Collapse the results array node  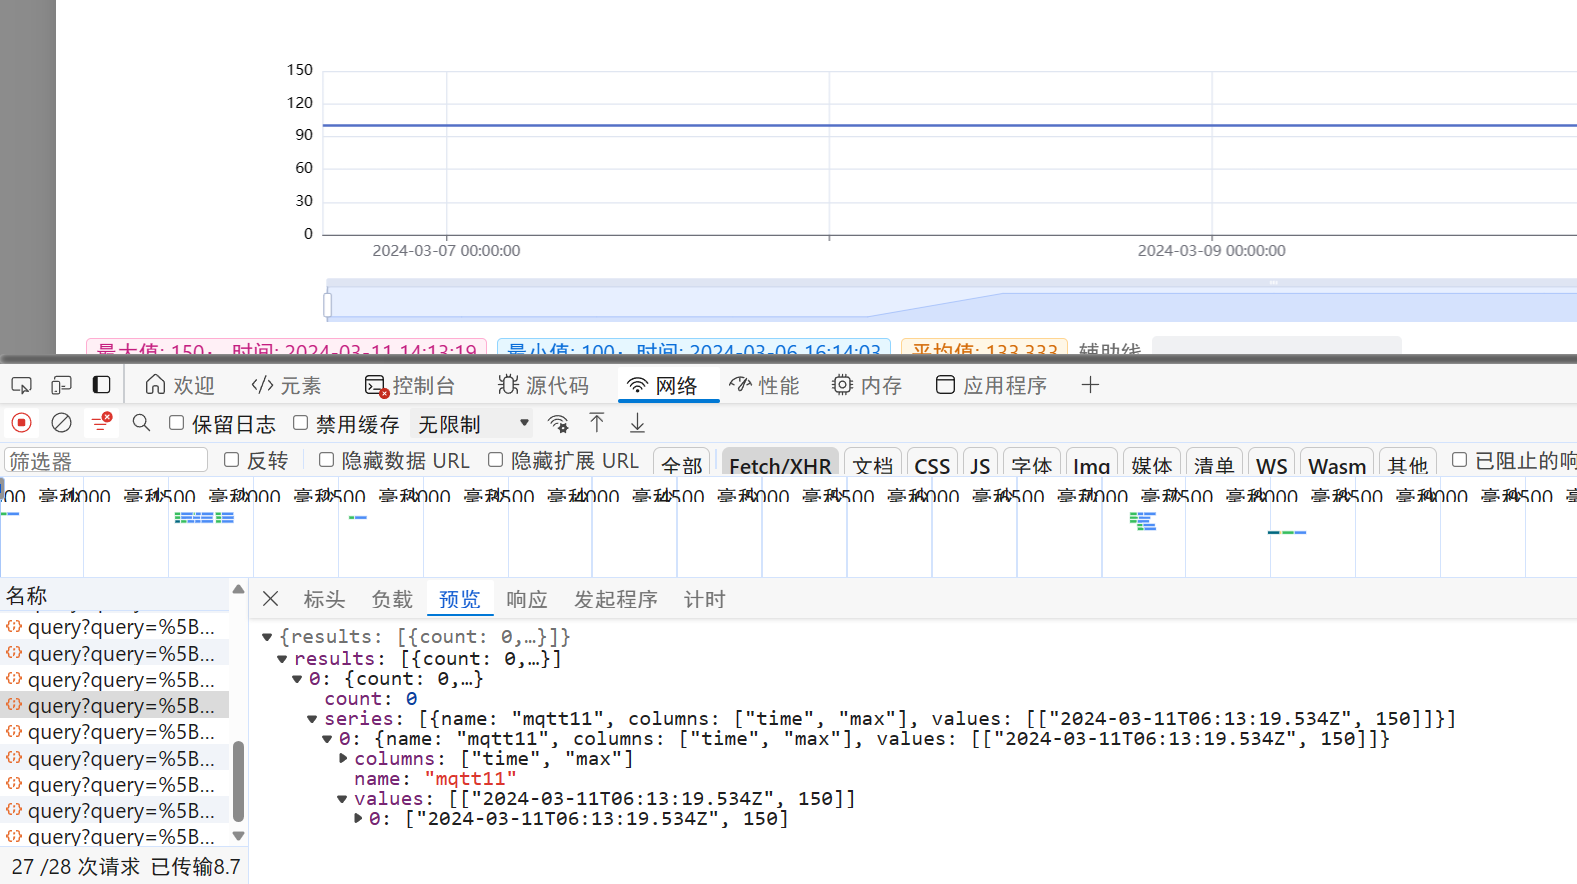point(282,659)
